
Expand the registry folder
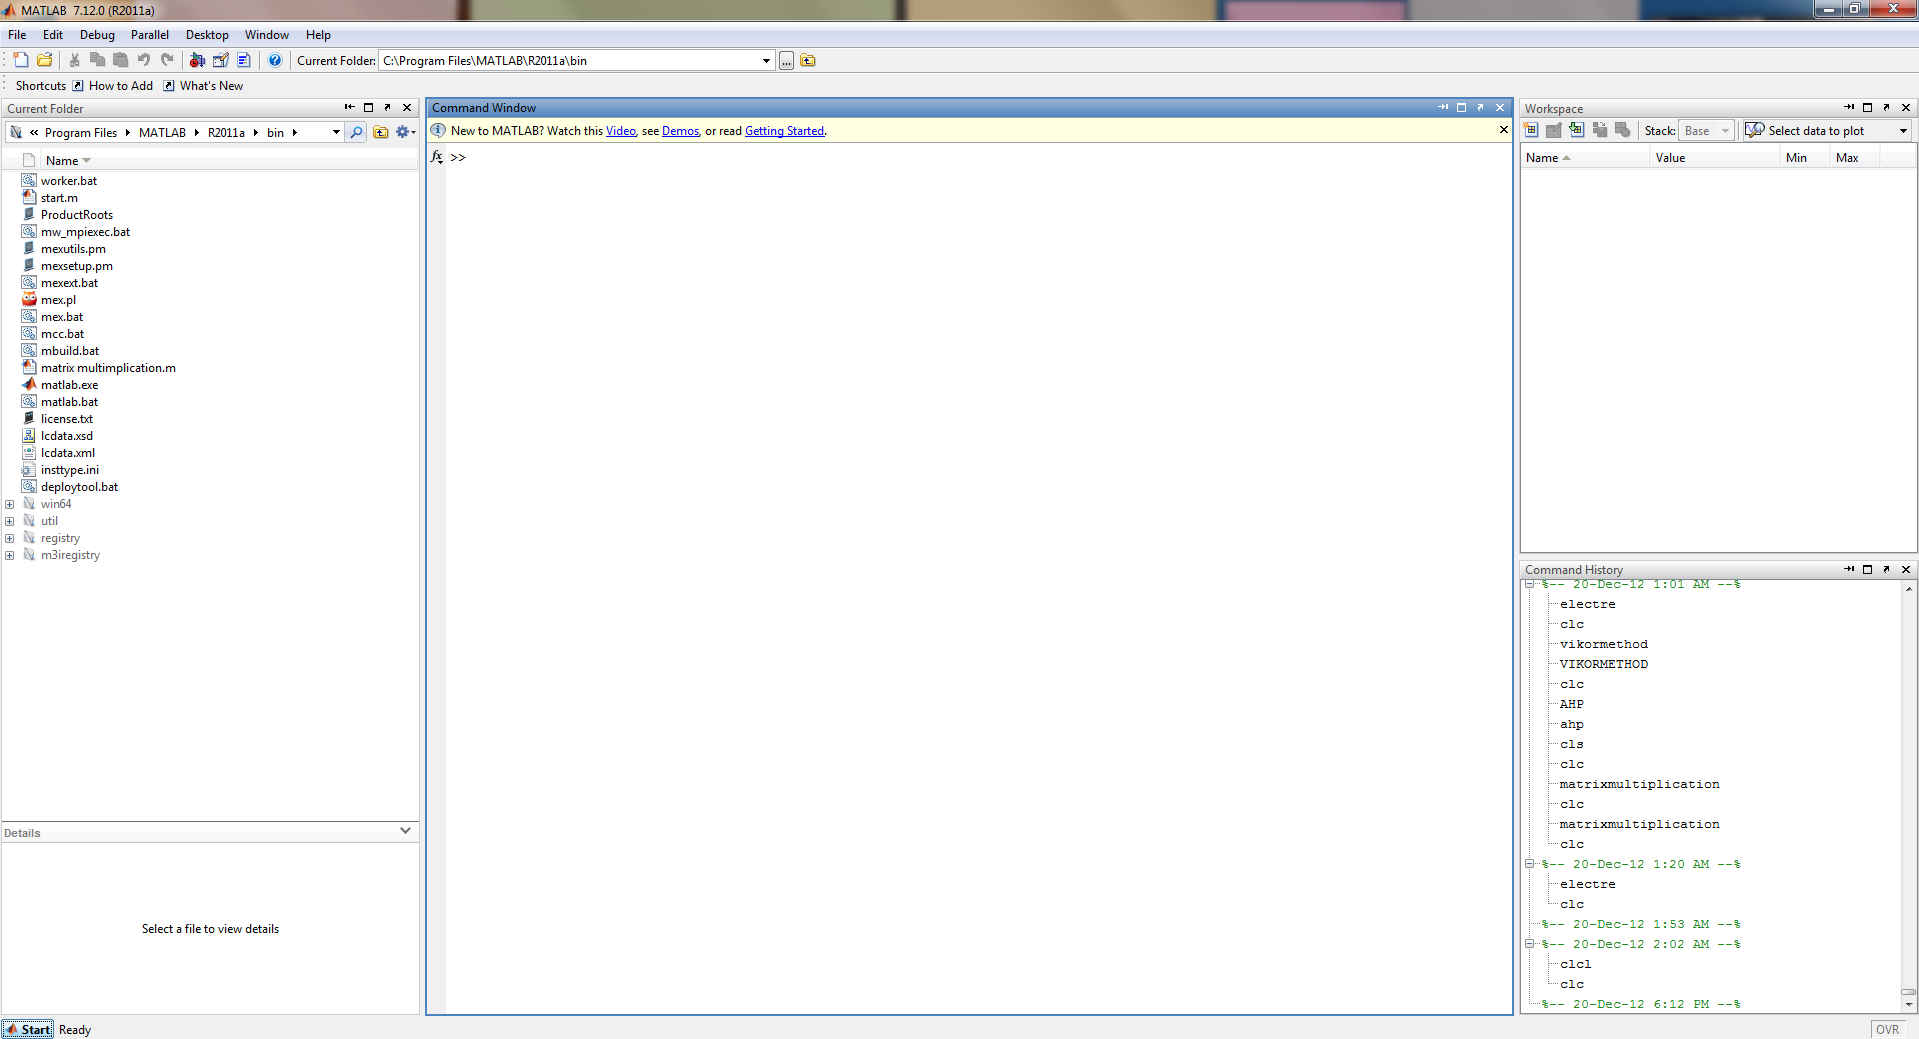click(9, 539)
